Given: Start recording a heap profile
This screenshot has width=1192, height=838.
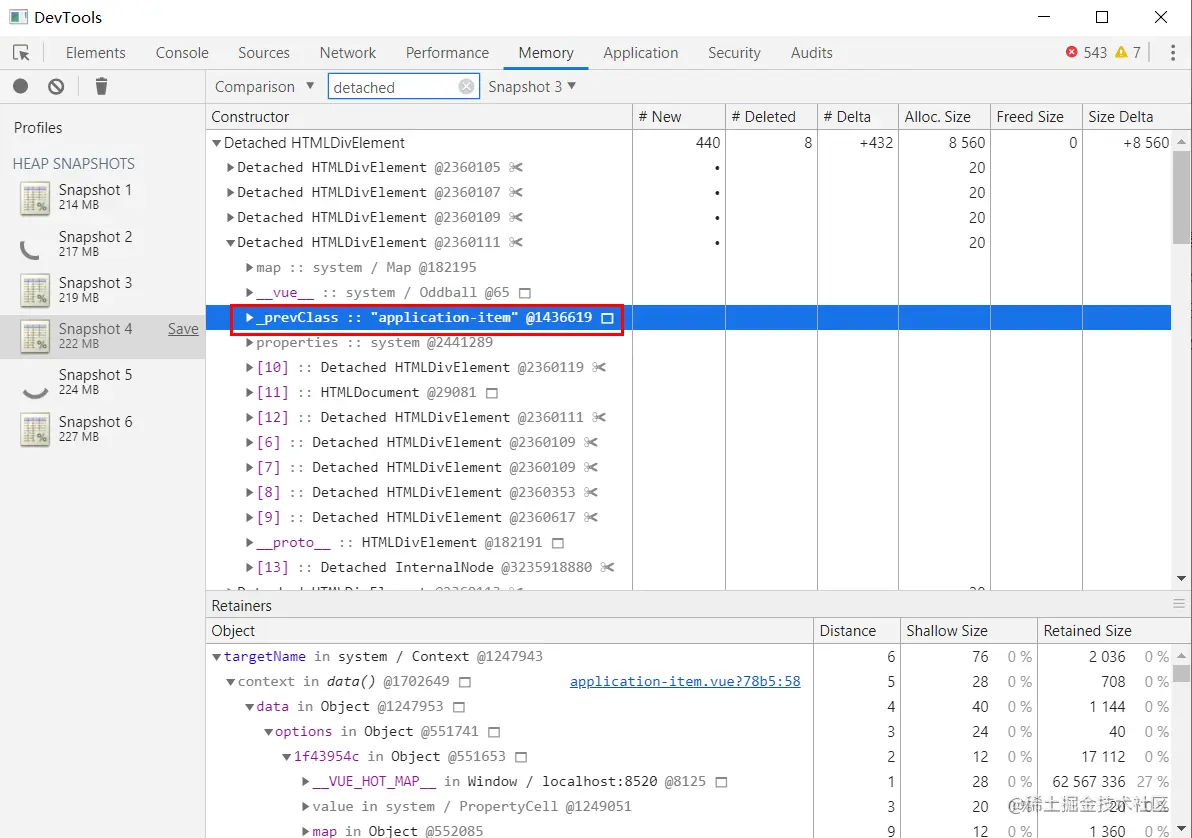Looking at the screenshot, I should coord(21,87).
